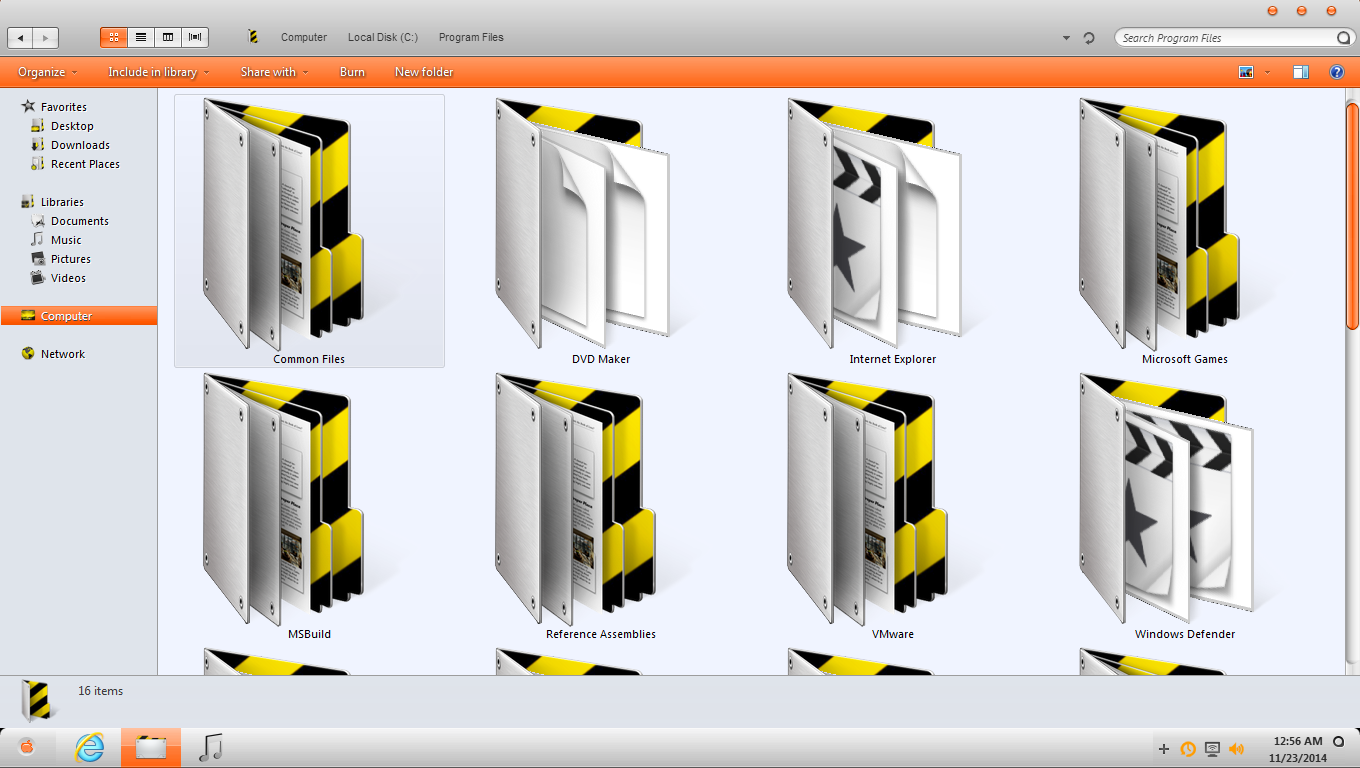This screenshot has height=768, width=1360.
Task: Click the Burn button
Action: tap(352, 72)
